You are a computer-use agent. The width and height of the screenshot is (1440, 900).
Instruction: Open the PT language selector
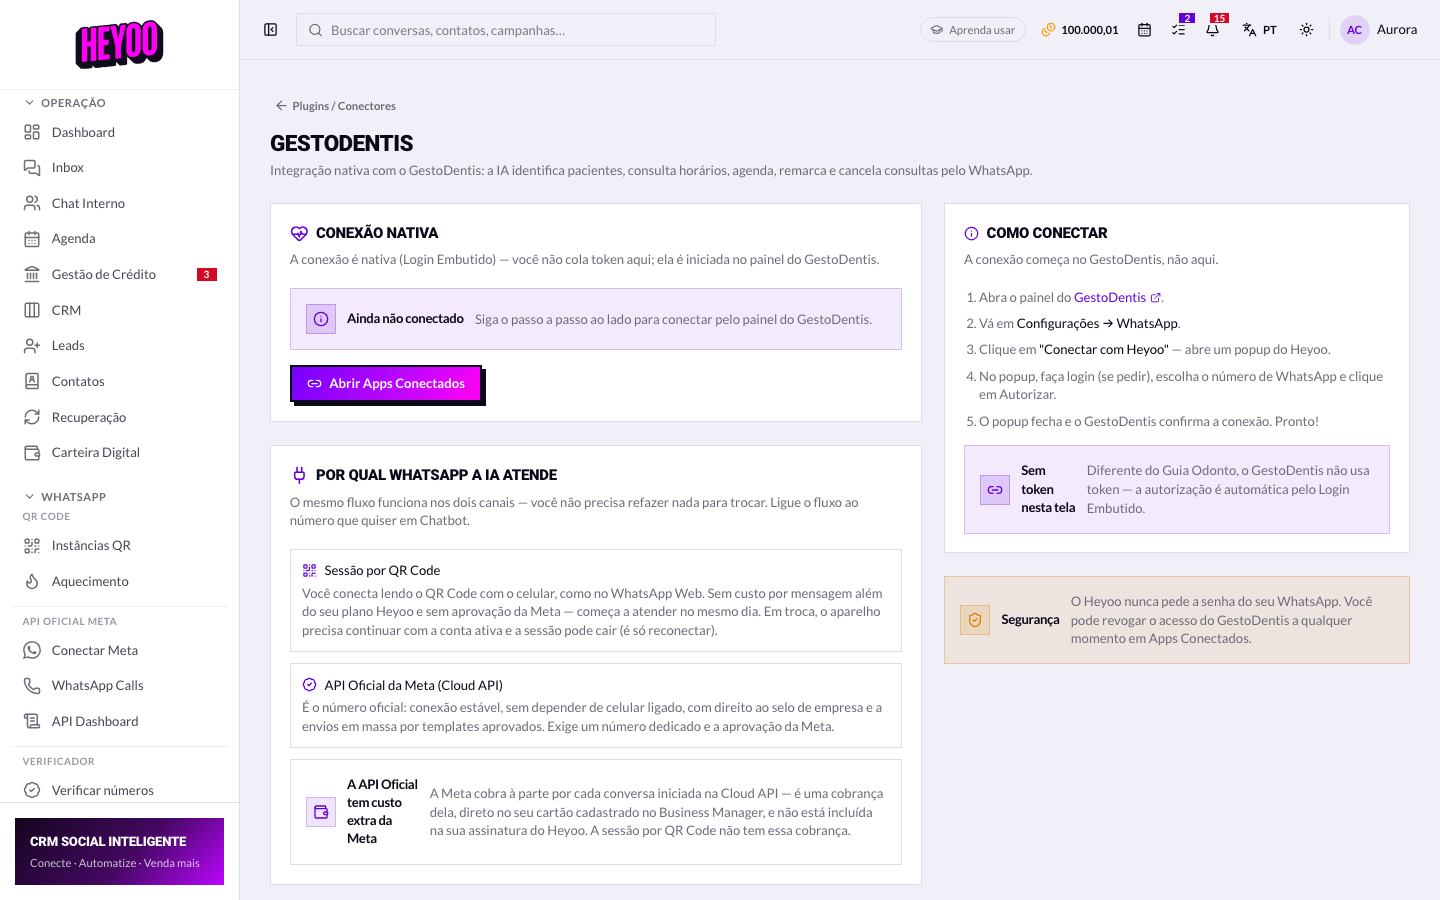click(x=1259, y=30)
